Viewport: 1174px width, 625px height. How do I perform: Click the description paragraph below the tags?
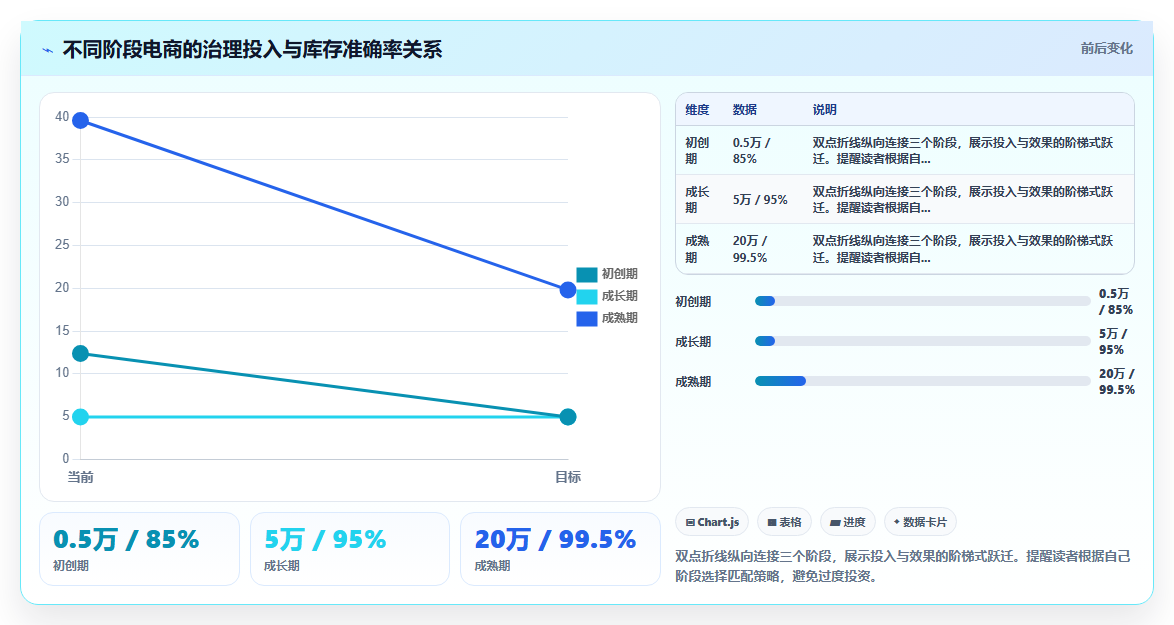tap(903, 566)
